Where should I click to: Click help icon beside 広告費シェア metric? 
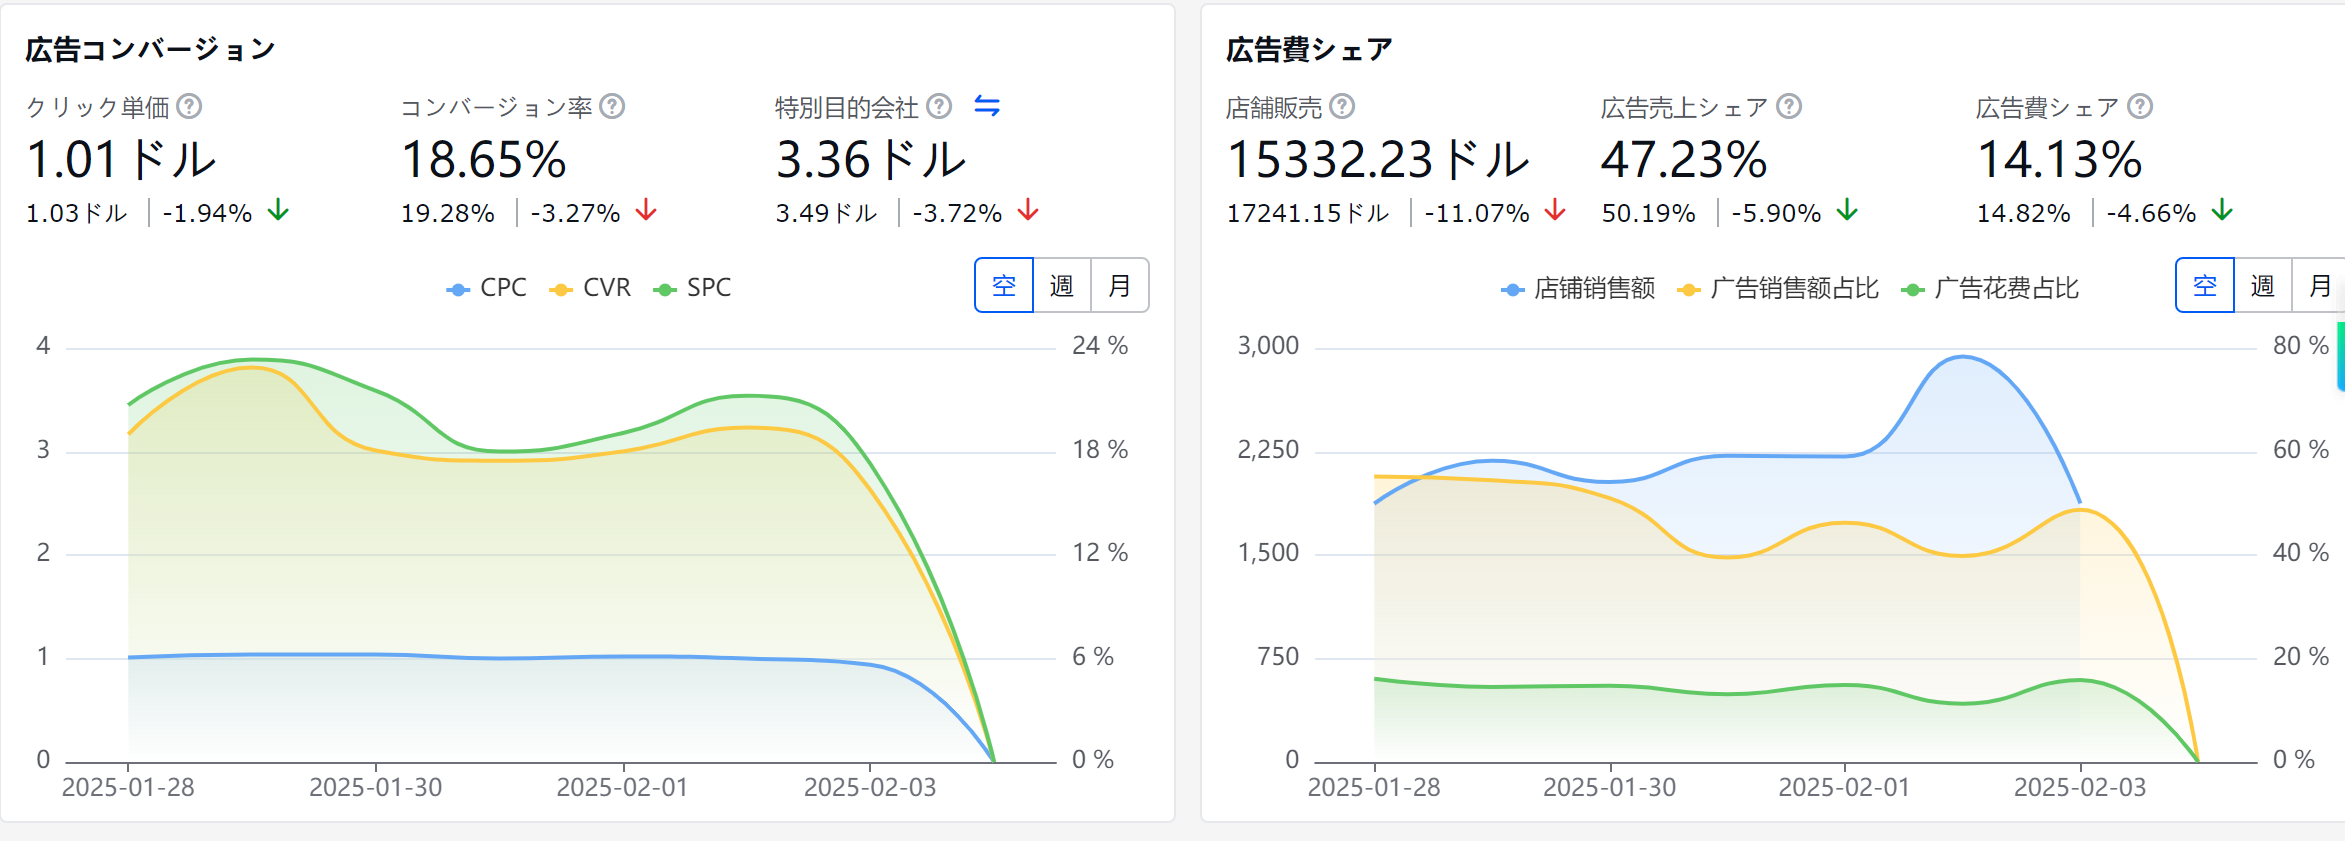(x=2140, y=106)
